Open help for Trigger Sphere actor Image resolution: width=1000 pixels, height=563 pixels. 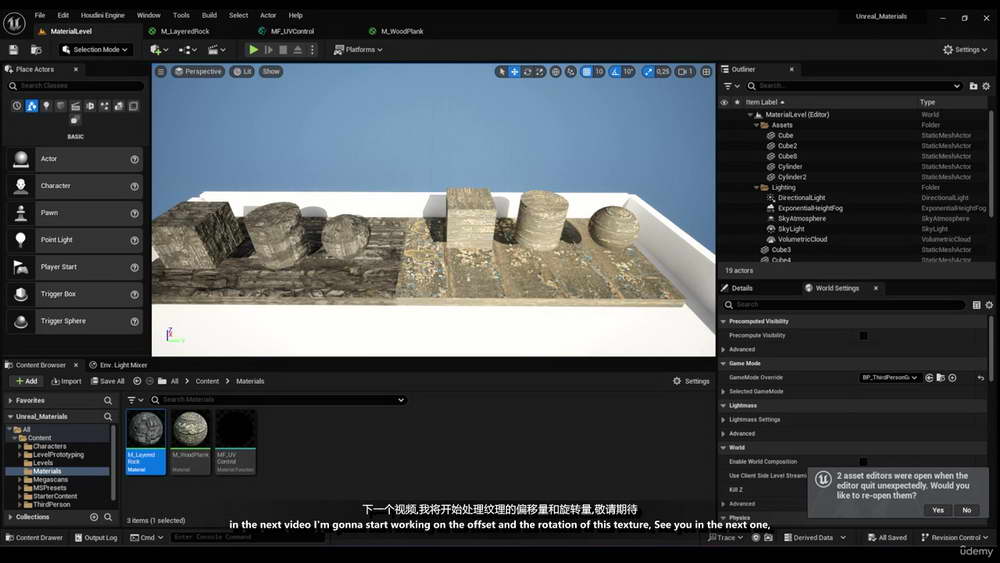point(135,321)
